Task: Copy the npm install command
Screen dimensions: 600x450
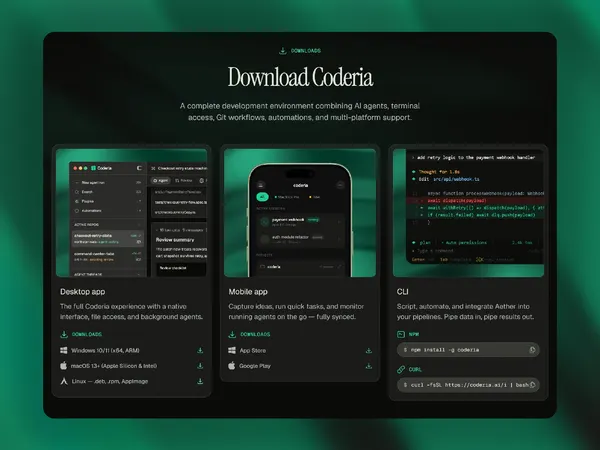Action: [532, 350]
